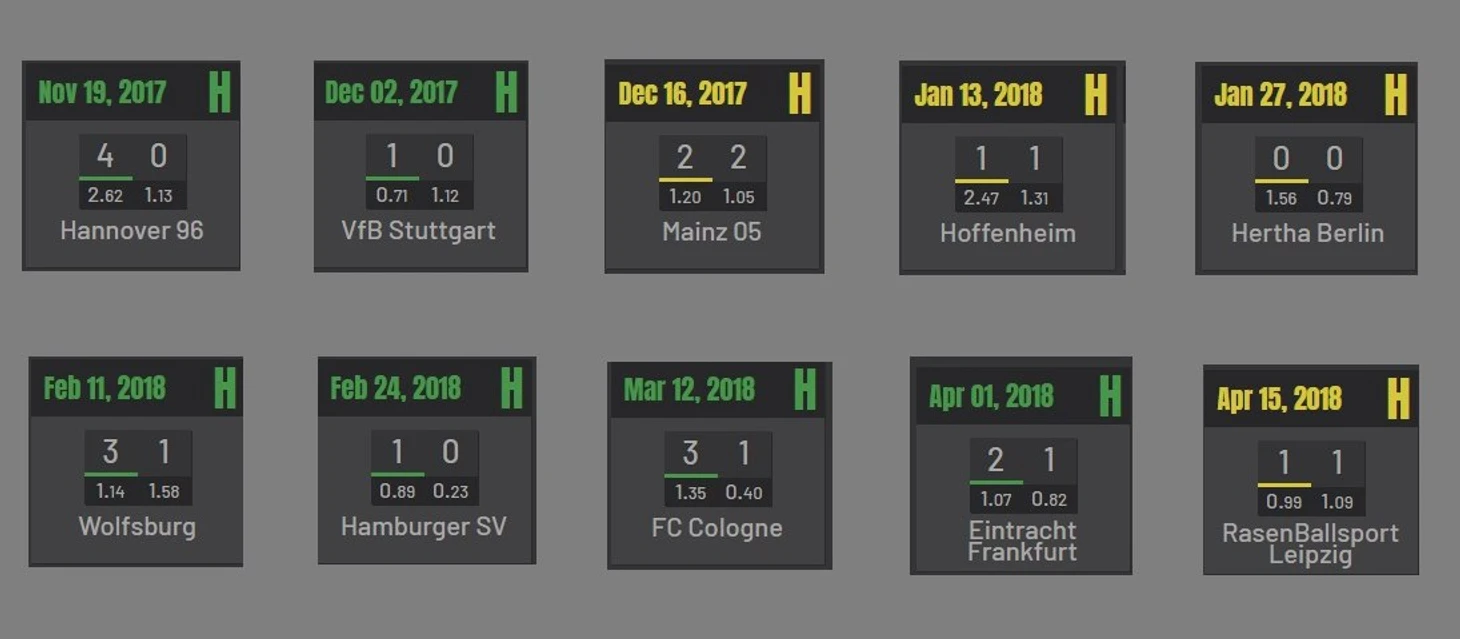Click the yellow H icon on Jan 27, 2018 card

[1395, 95]
